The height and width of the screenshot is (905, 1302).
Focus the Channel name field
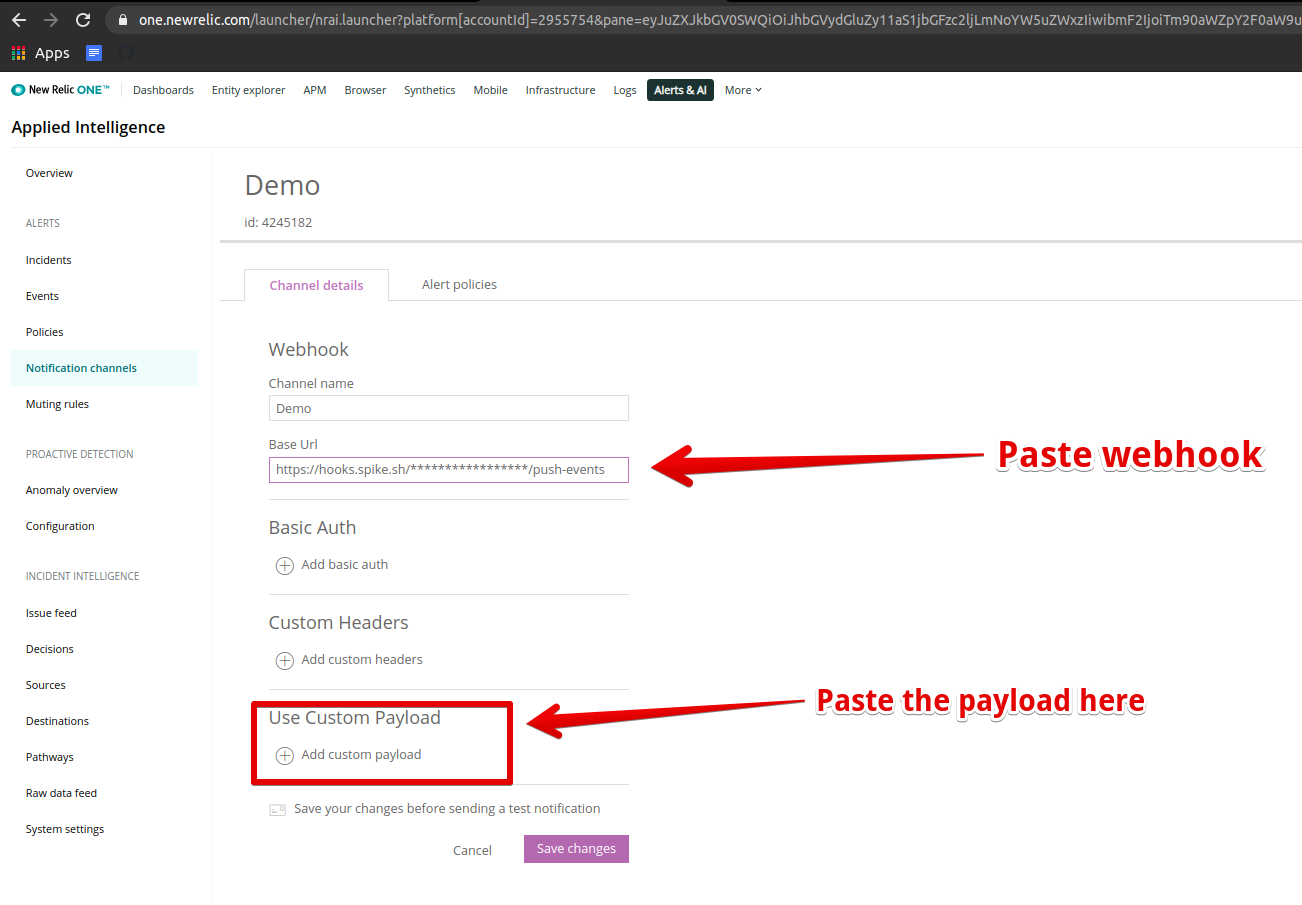[449, 408]
